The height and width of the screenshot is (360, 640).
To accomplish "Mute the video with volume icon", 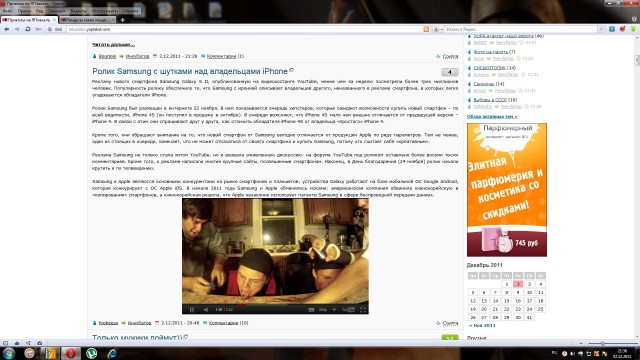I will [206, 310].
